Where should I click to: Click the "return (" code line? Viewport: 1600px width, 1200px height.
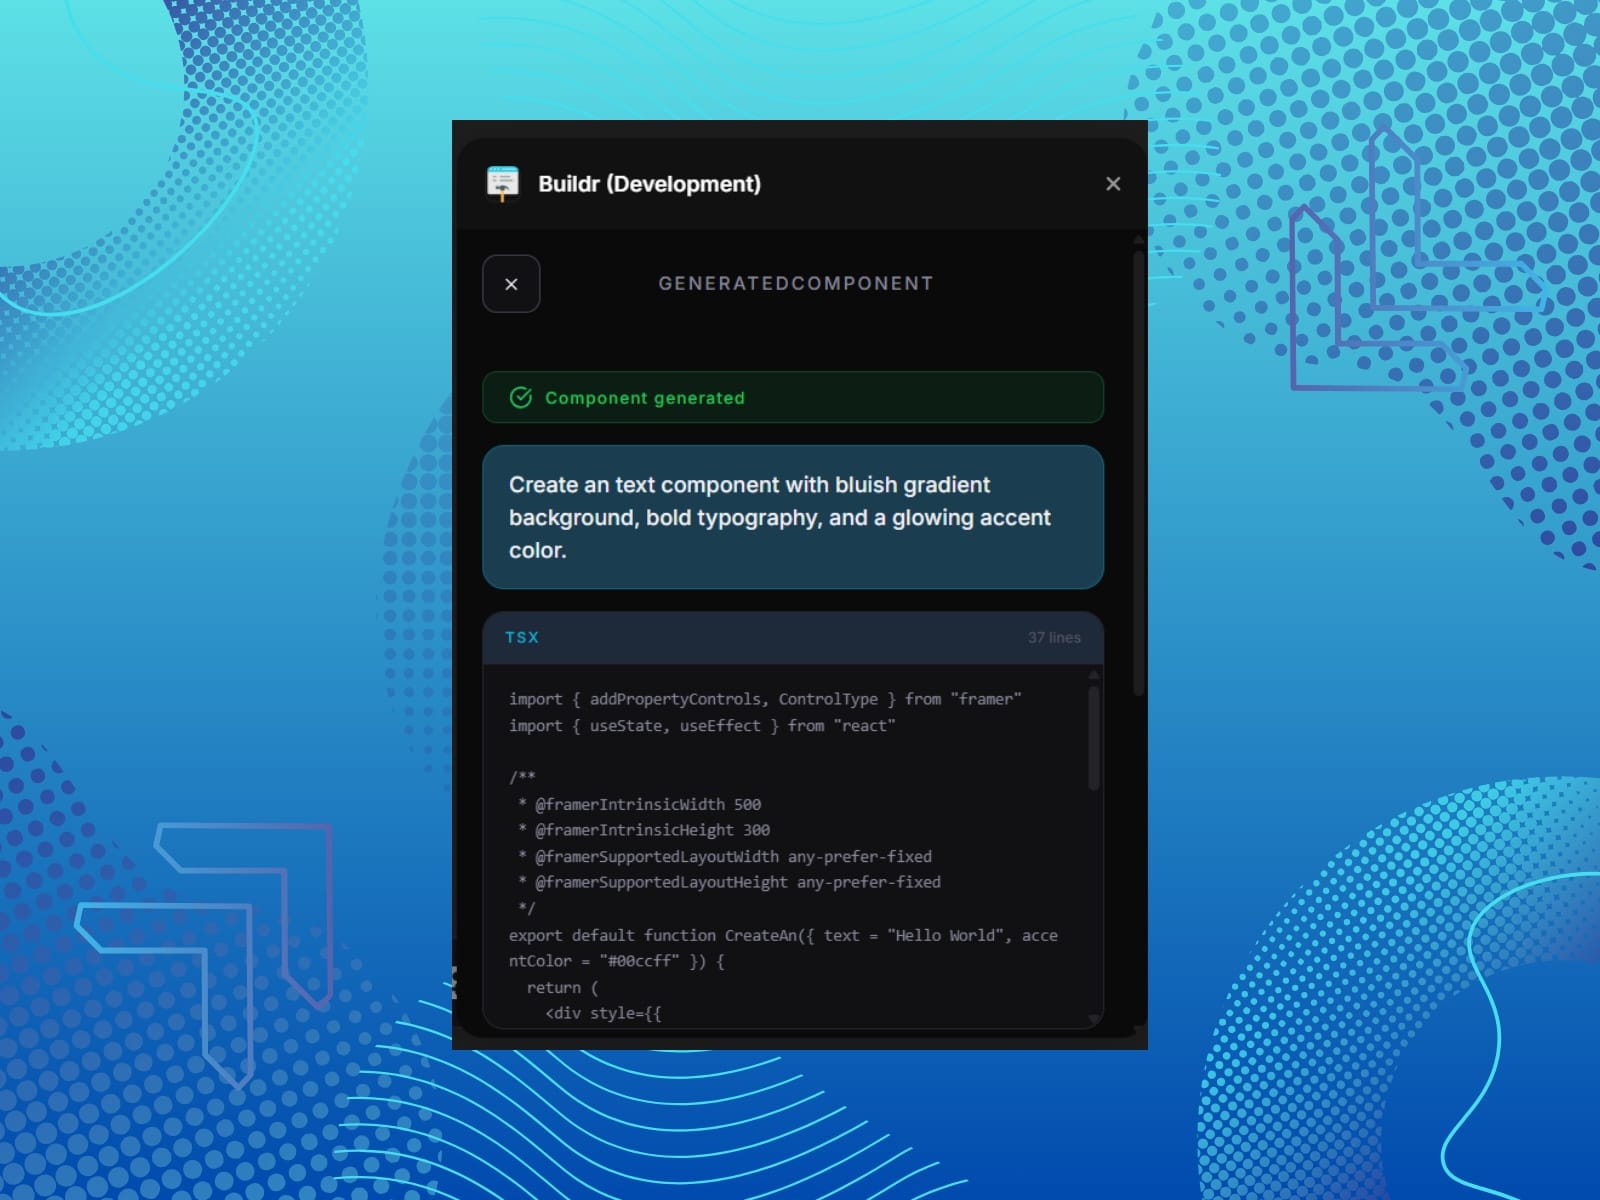pyautogui.click(x=563, y=987)
